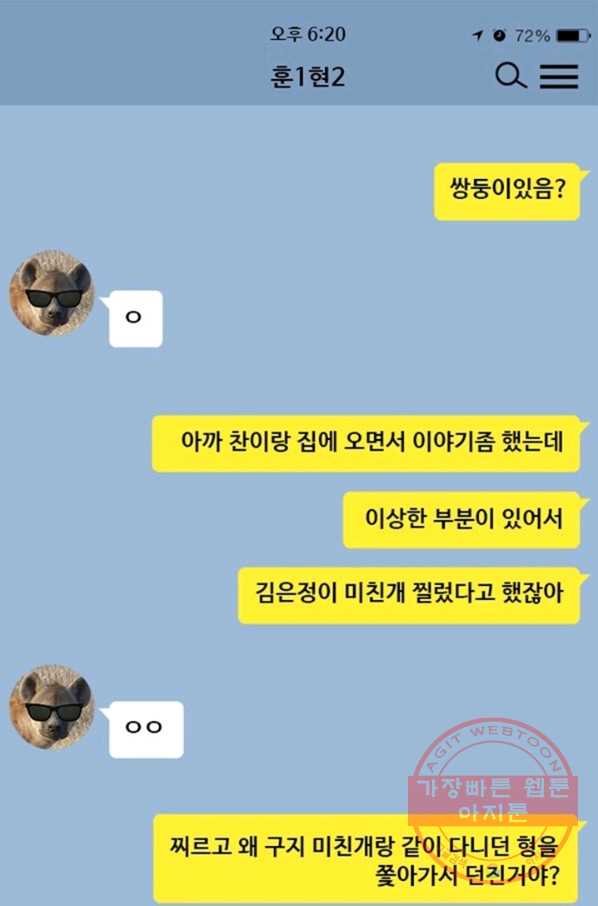Viewport: 598px width, 906px height.
Task: Select message 김은정이 미친개 찔렀다고 했잖아
Action: [409, 595]
